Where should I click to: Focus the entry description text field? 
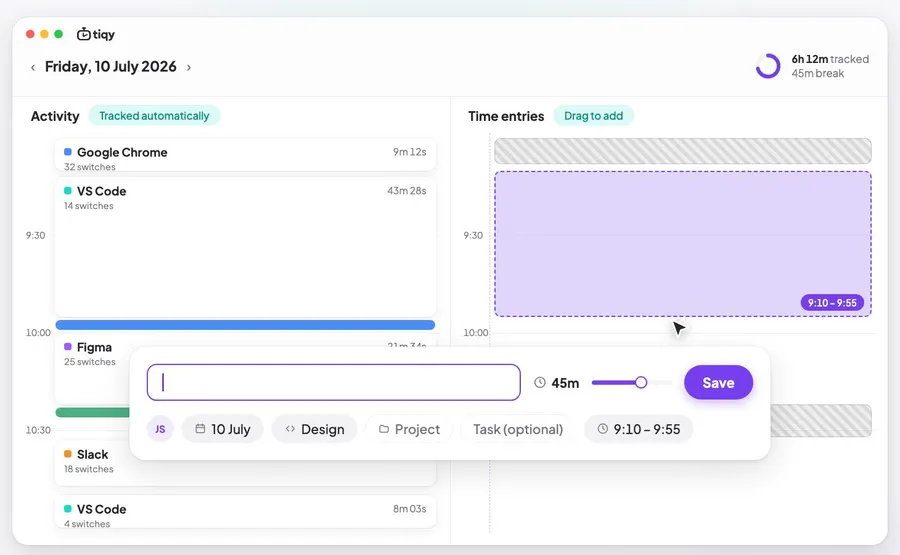(333, 382)
